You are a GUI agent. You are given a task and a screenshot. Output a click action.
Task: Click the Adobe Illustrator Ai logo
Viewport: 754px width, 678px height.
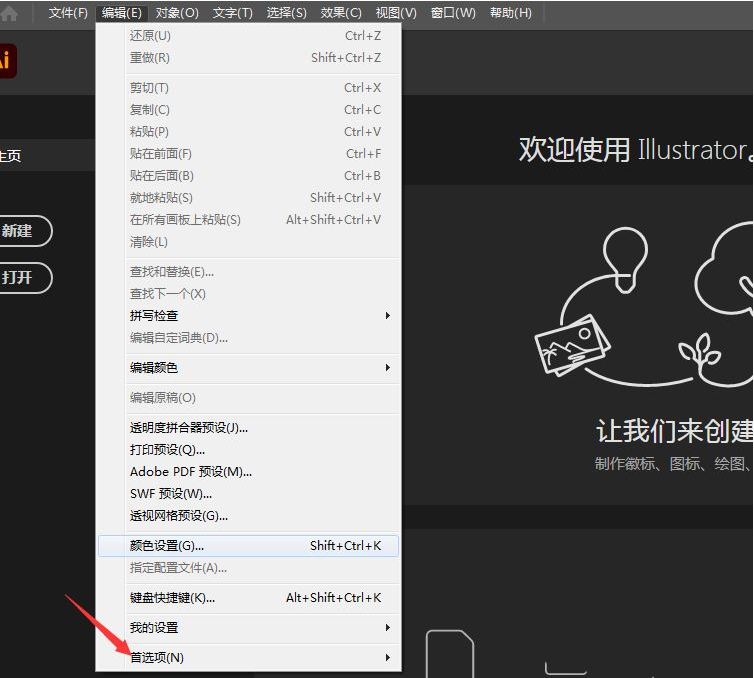pos(7,61)
